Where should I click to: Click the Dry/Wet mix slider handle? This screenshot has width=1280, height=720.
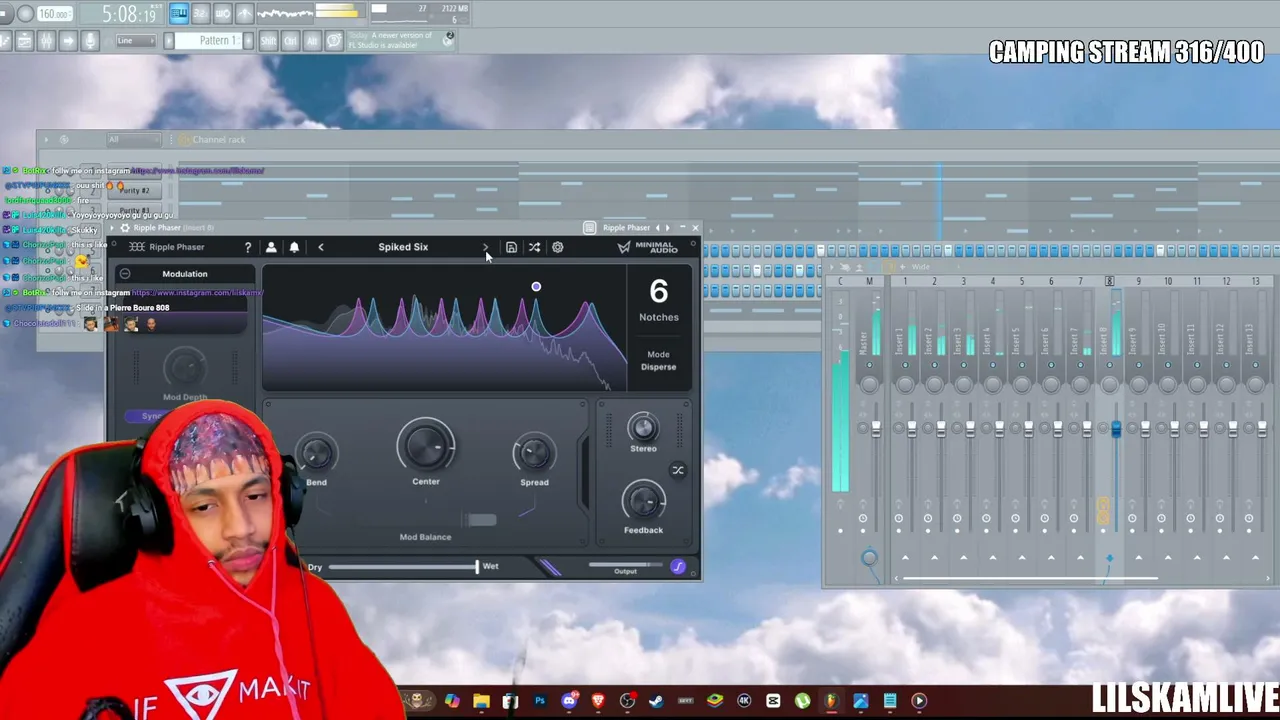click(x=477, y=567)
